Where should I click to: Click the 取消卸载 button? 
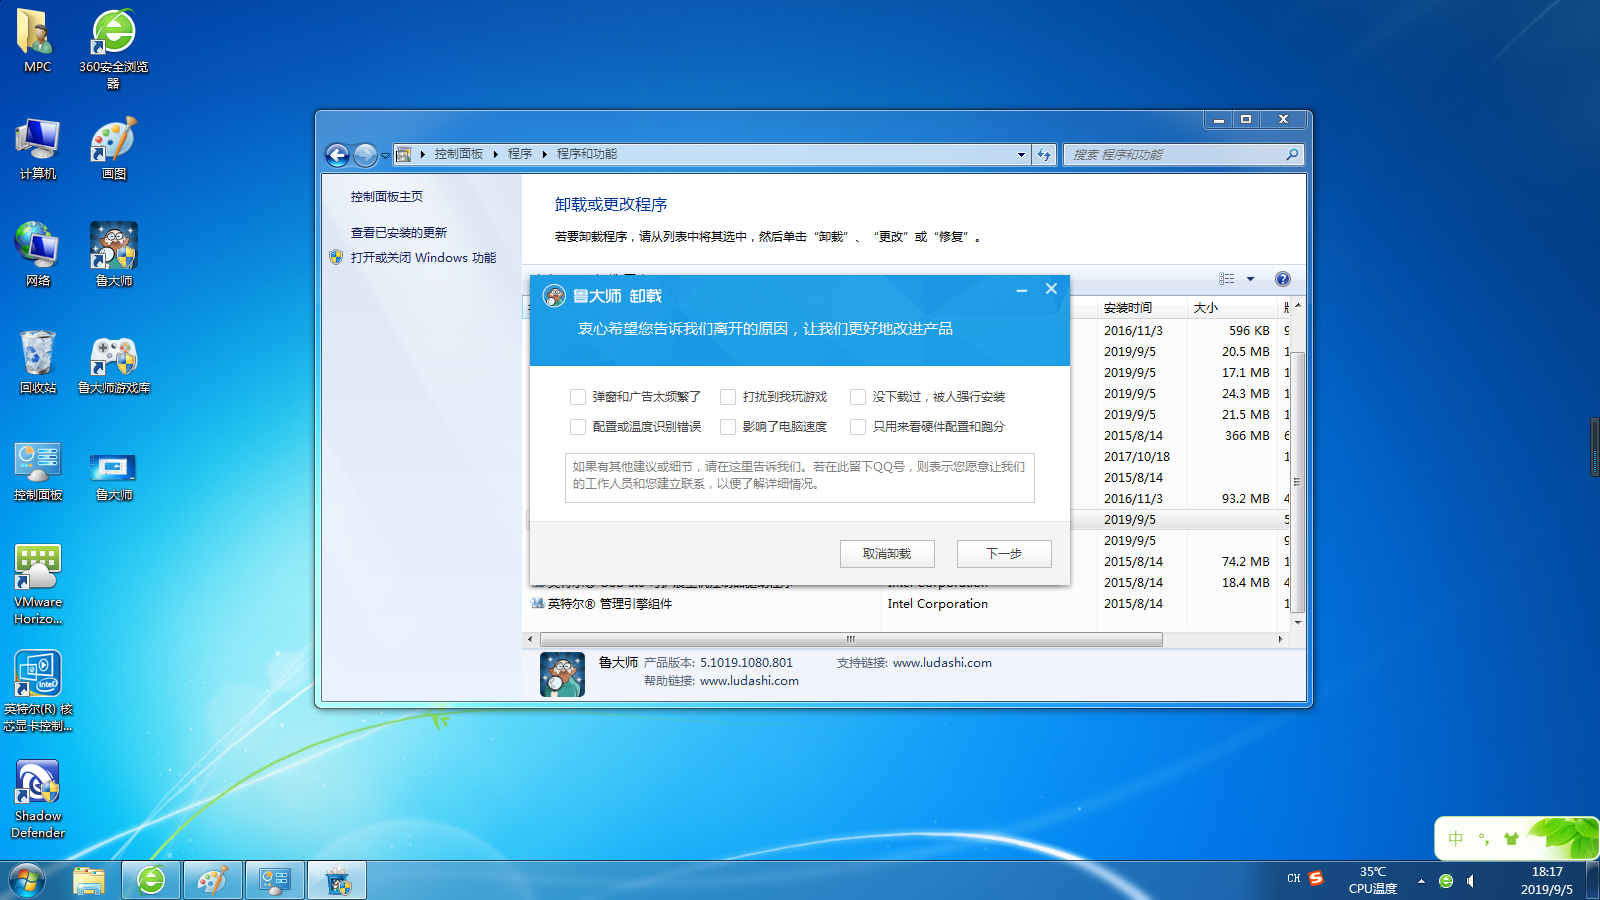pos(887,554)
